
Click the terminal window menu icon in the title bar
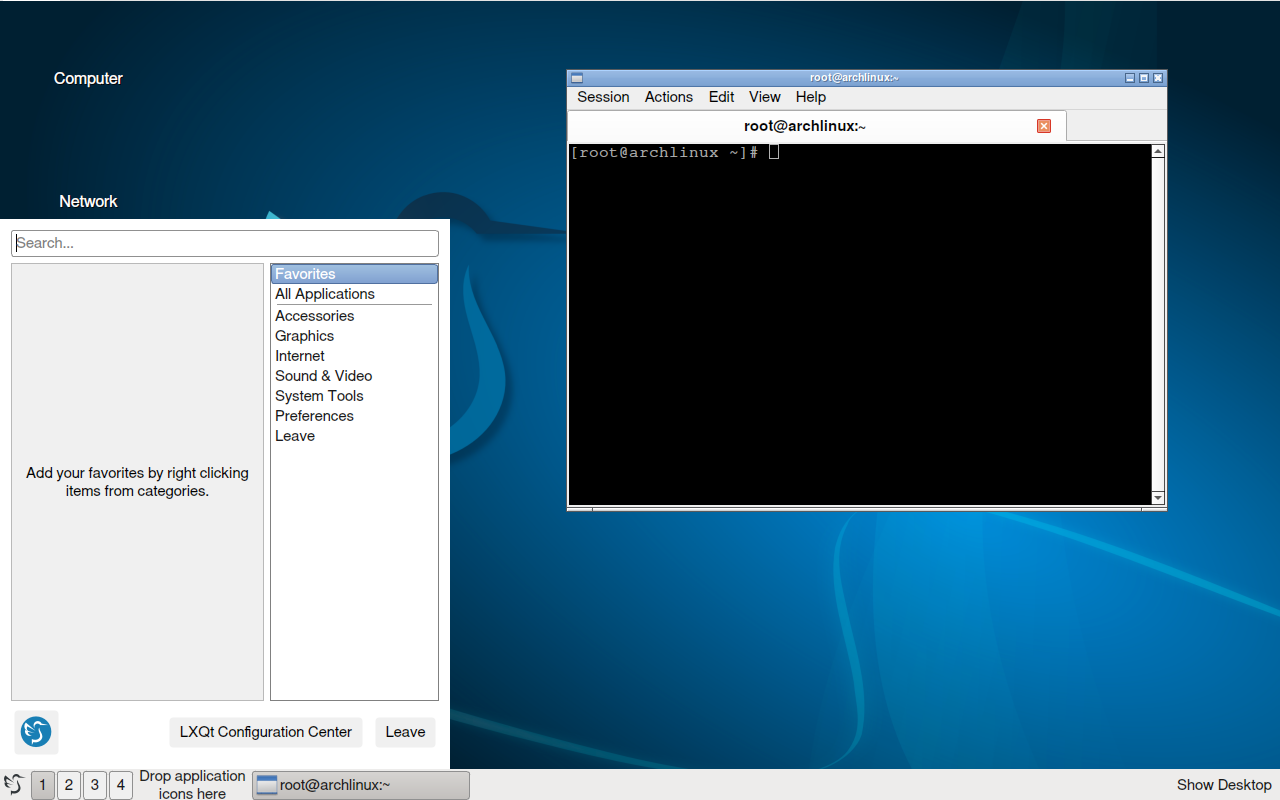(x=576, y=78)
